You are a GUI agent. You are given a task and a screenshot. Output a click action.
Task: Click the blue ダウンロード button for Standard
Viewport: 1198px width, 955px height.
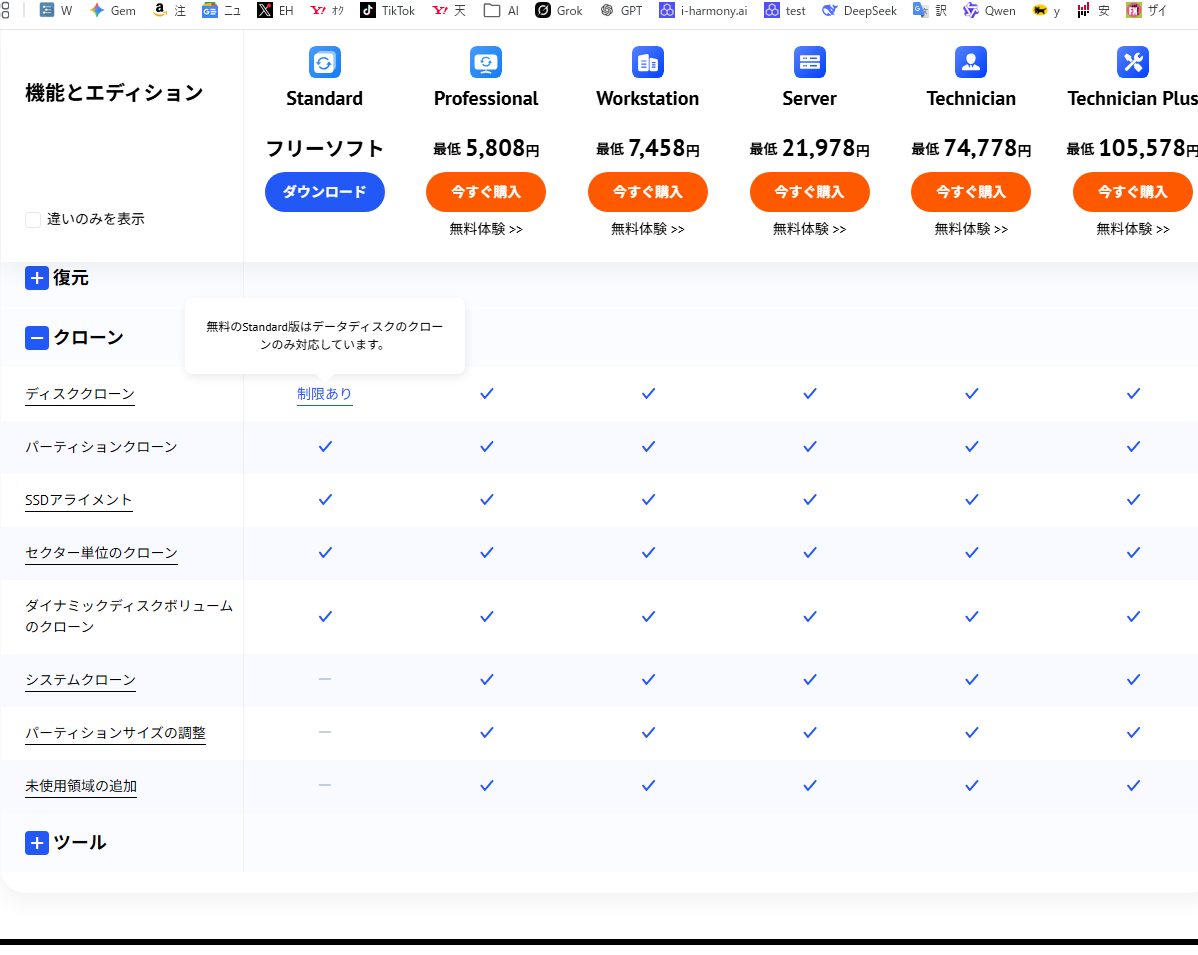pos(324,192)
